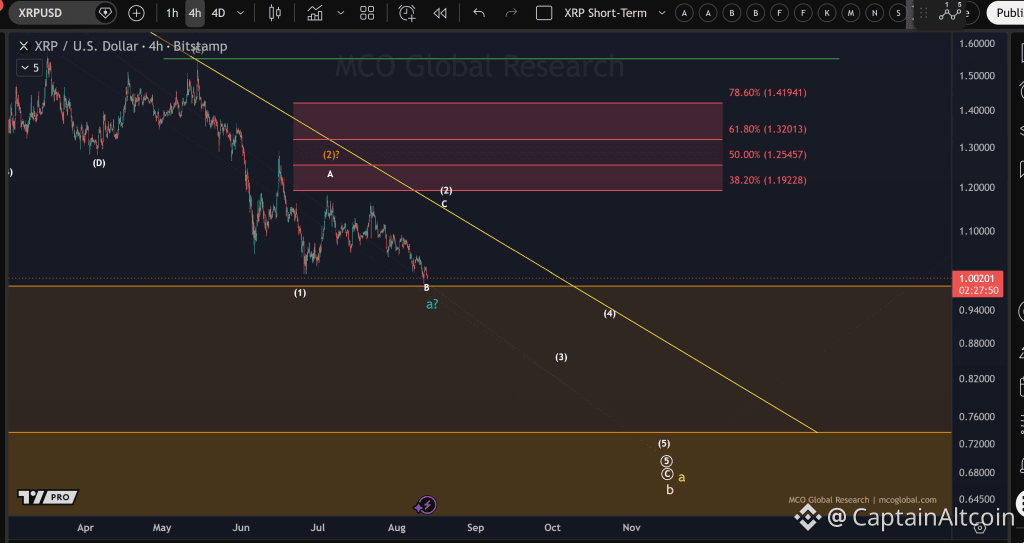Open the candlestick chart type selector

(x=275, y=13)
